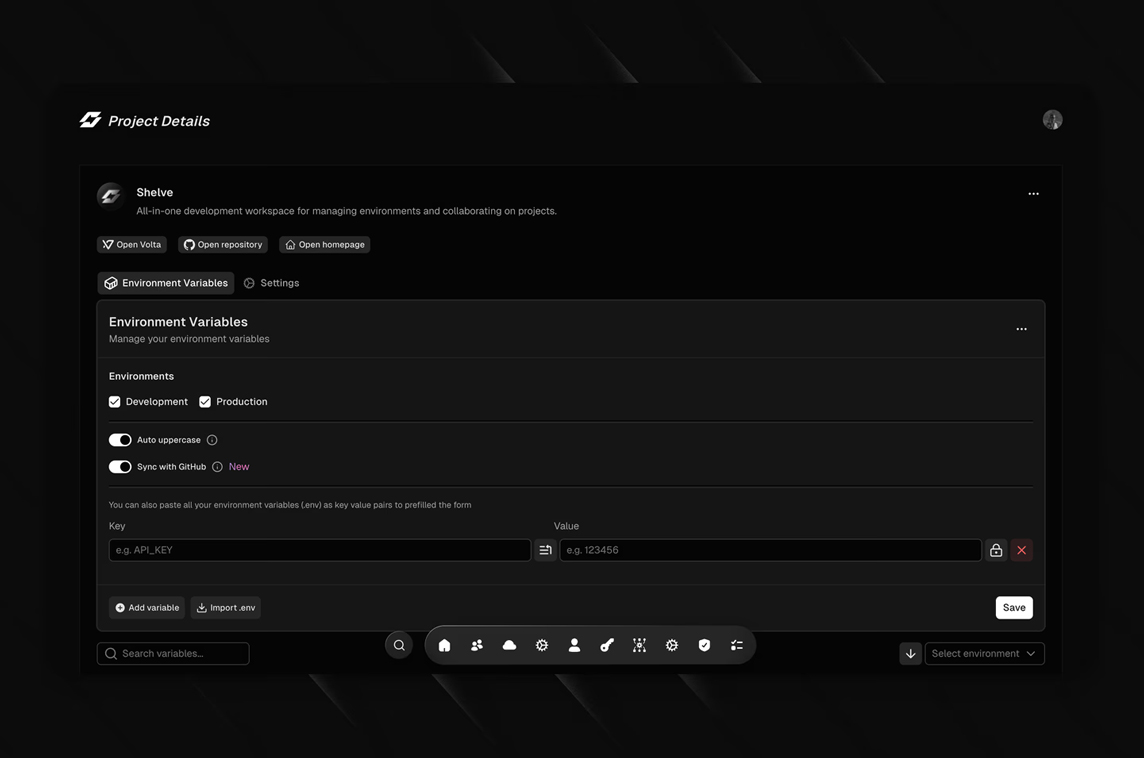This screenshot has height=758, width=1144.
Task: Click the Save button
Action: [x=1014, y=608]
